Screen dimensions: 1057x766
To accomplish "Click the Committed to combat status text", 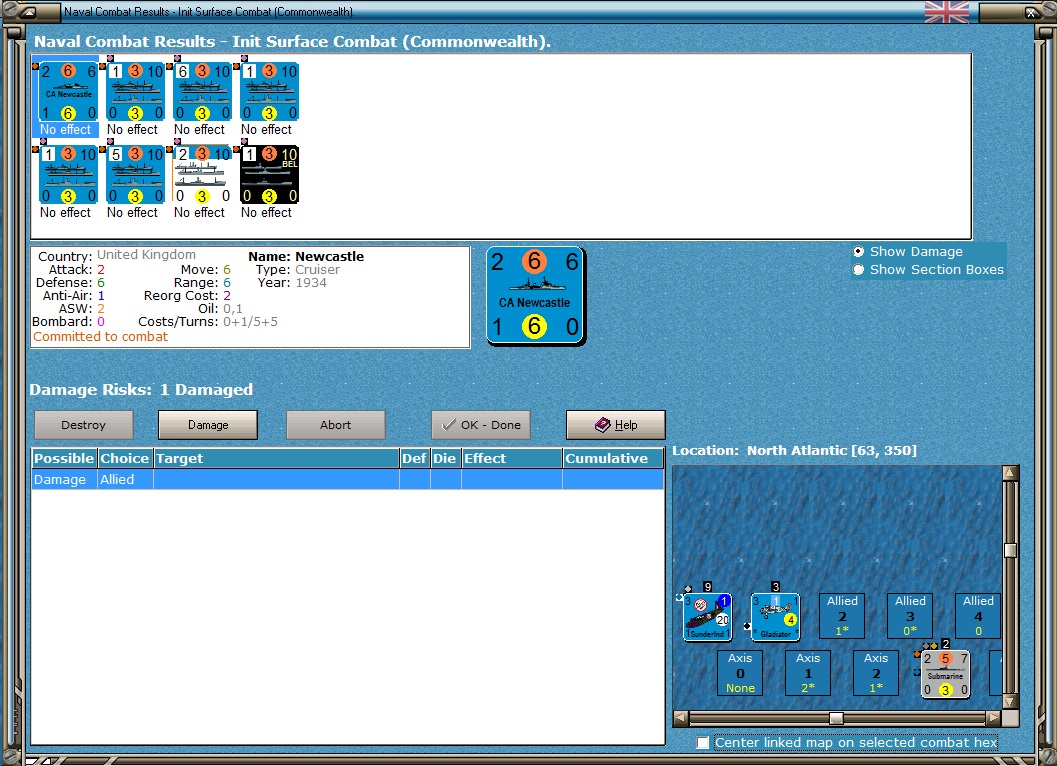I will pyautogui.click(x=100, y=336).
